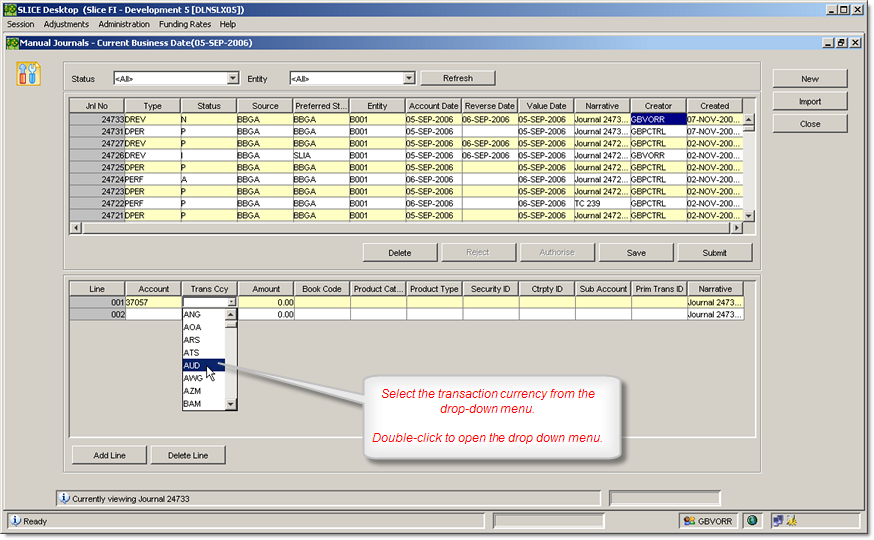Click the network connection status icon

pos(777,521)
